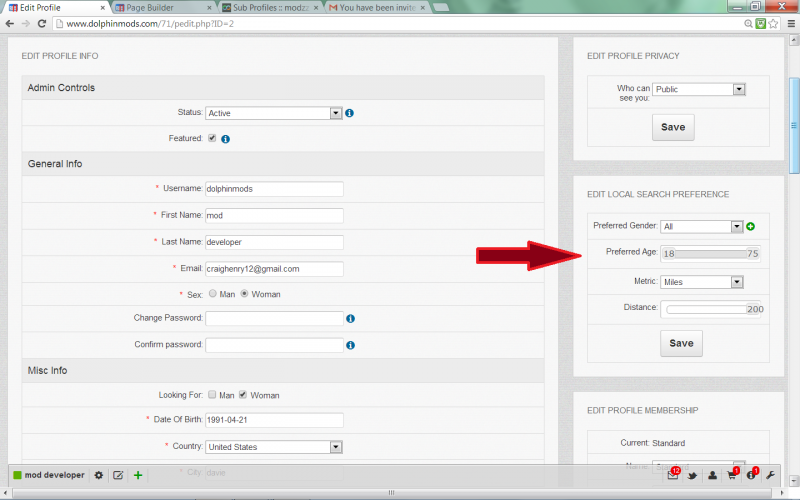The height and width of the screenshot is (500, 800).
Task: Open the Status dropdown showing Active
Action: 273,113
